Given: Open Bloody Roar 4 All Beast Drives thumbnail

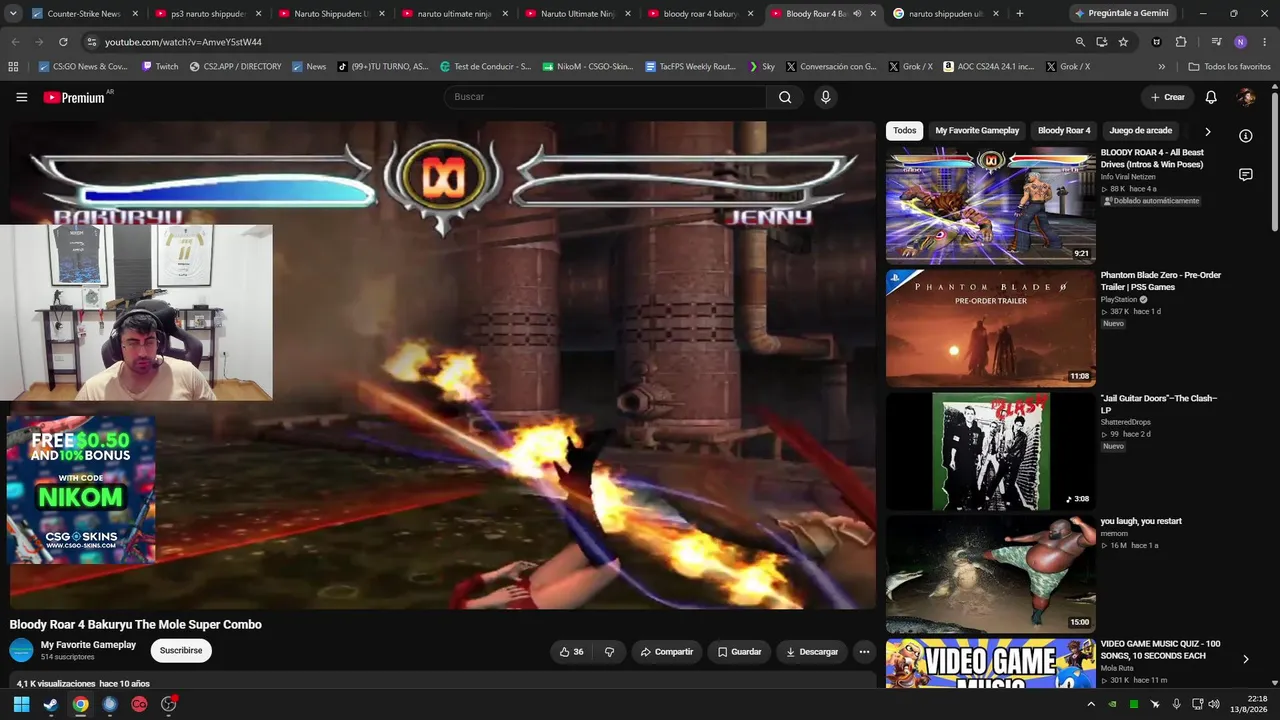Looking at the screenshot, I should (x=991, y=205).
